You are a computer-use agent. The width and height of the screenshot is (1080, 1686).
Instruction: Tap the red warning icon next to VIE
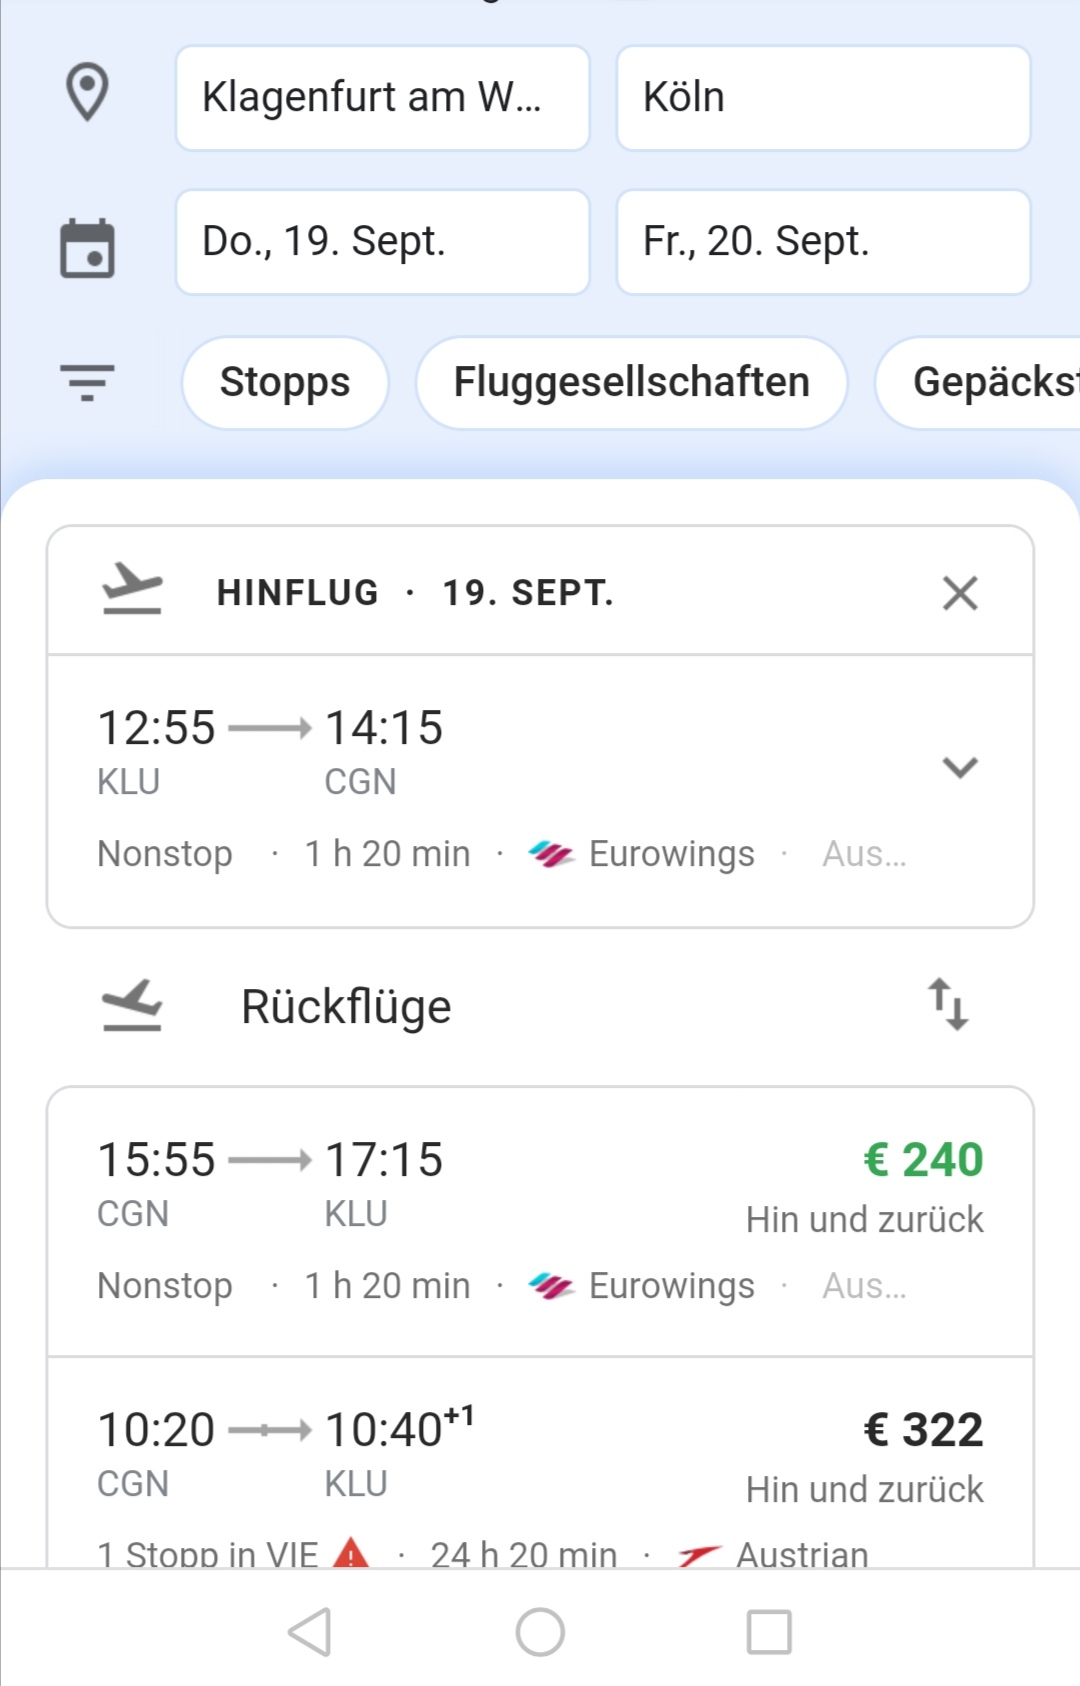pyautogui.click(x=351, y=1554)
